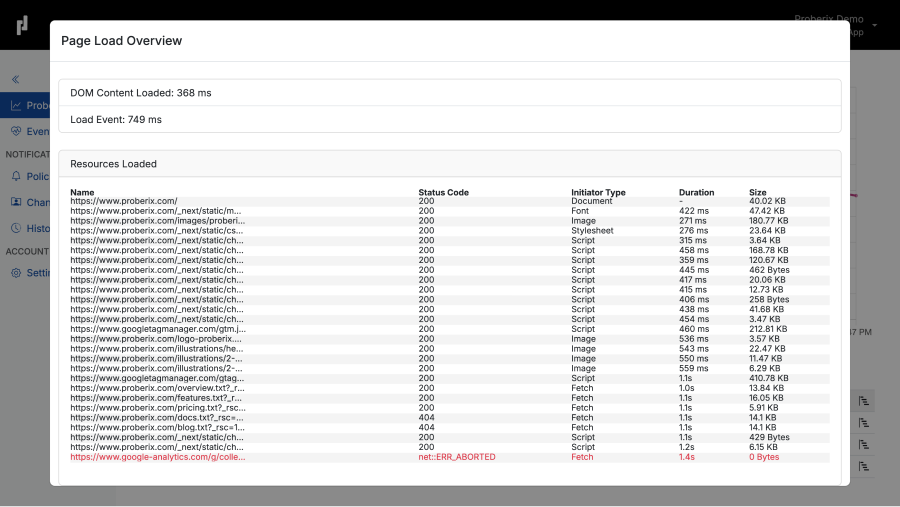This screenshot has width=900, height=507.
Task: Click the 422 ms duration value
Action: [x=694, y=211]
